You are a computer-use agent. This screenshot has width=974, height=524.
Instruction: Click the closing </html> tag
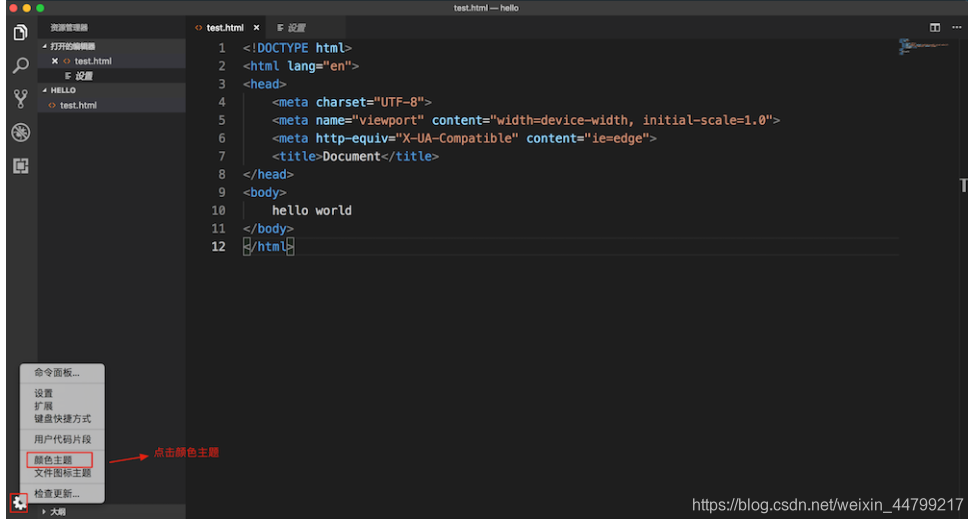(268, 246)
